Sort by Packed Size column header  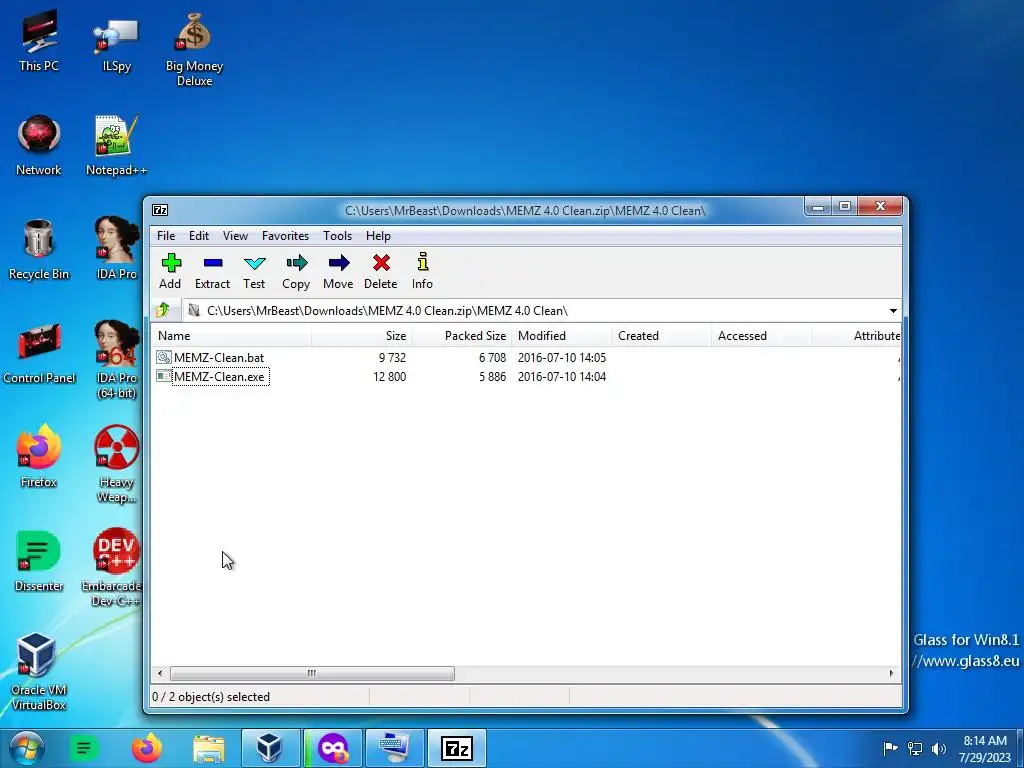coord(462,336)
